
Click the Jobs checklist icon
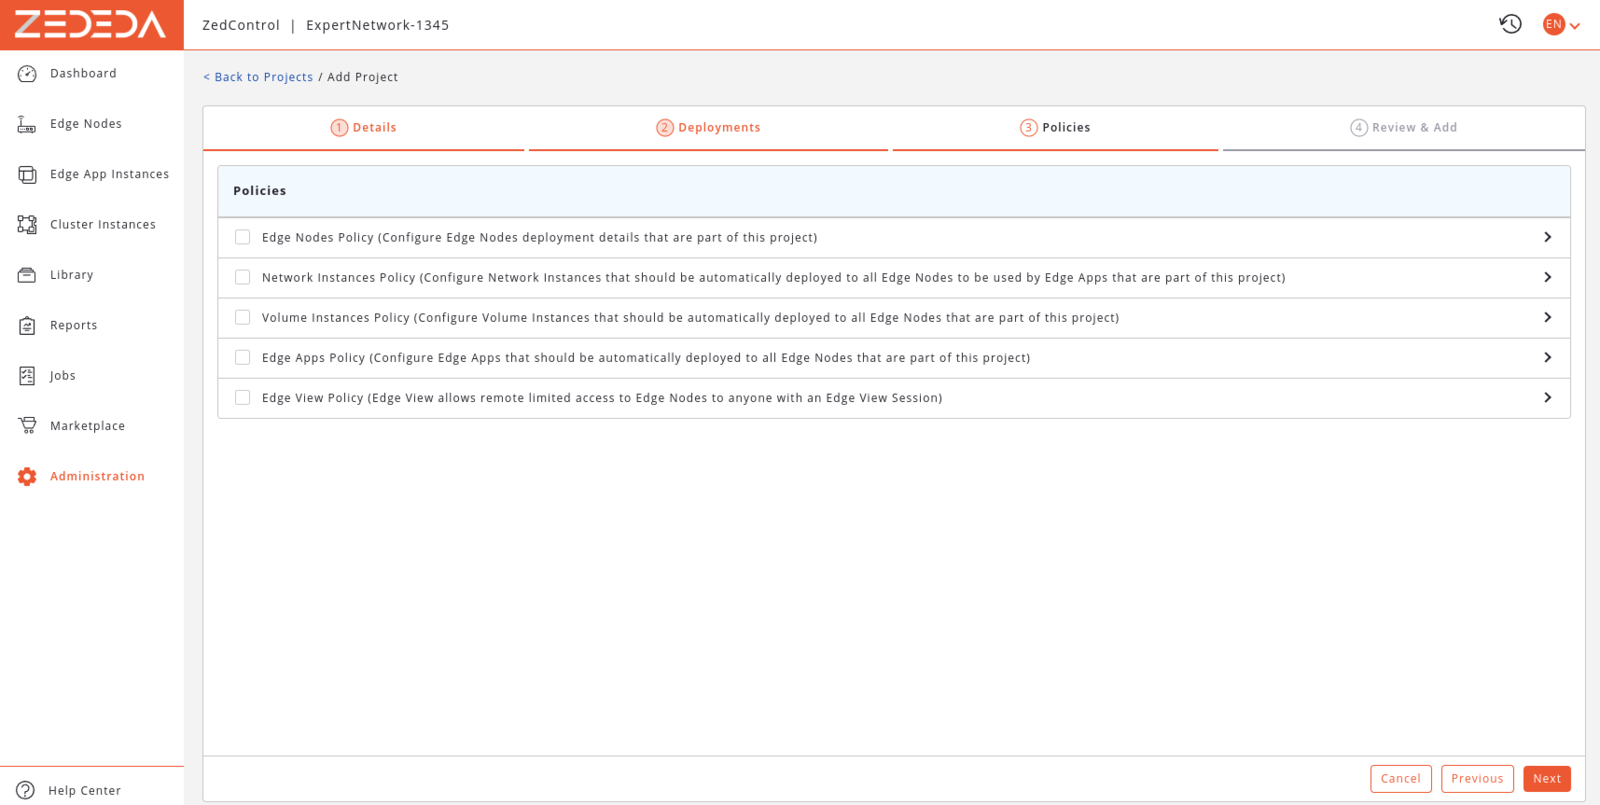pyautogui.click(x=27, y=376)
